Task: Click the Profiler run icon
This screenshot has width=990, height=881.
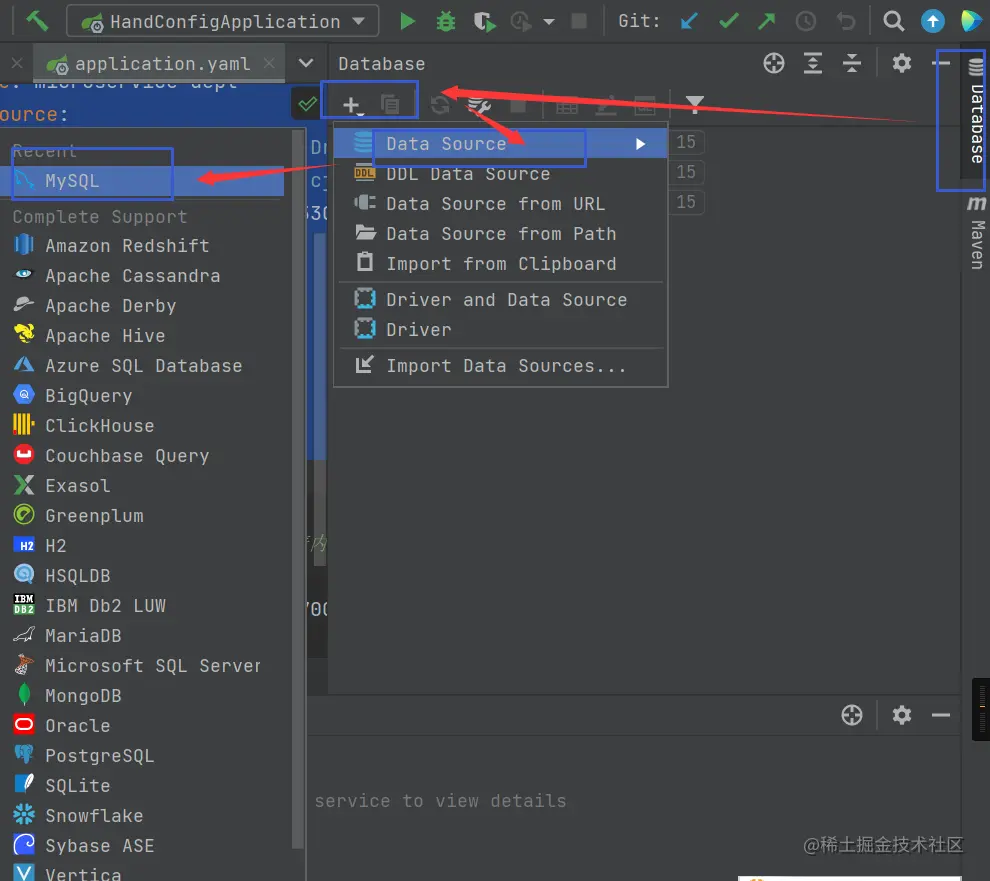Action: coord(521,21)
